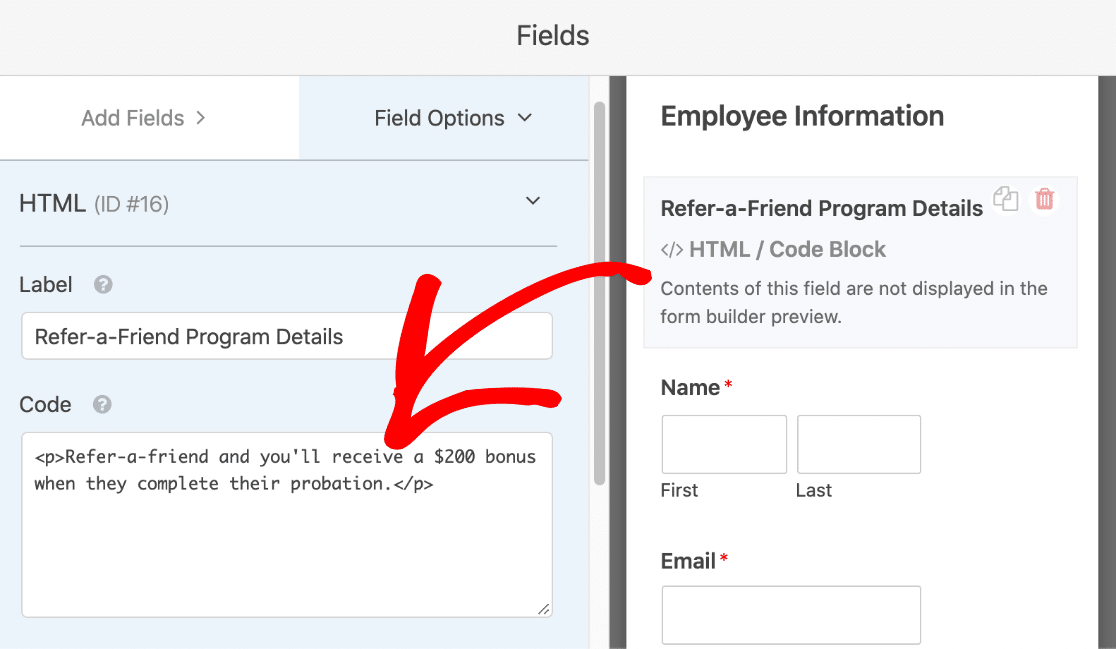Click the 'Contents of this field are not displayed' notice
This screenshot has height=649, width=1116.
(x=854, y=302)
